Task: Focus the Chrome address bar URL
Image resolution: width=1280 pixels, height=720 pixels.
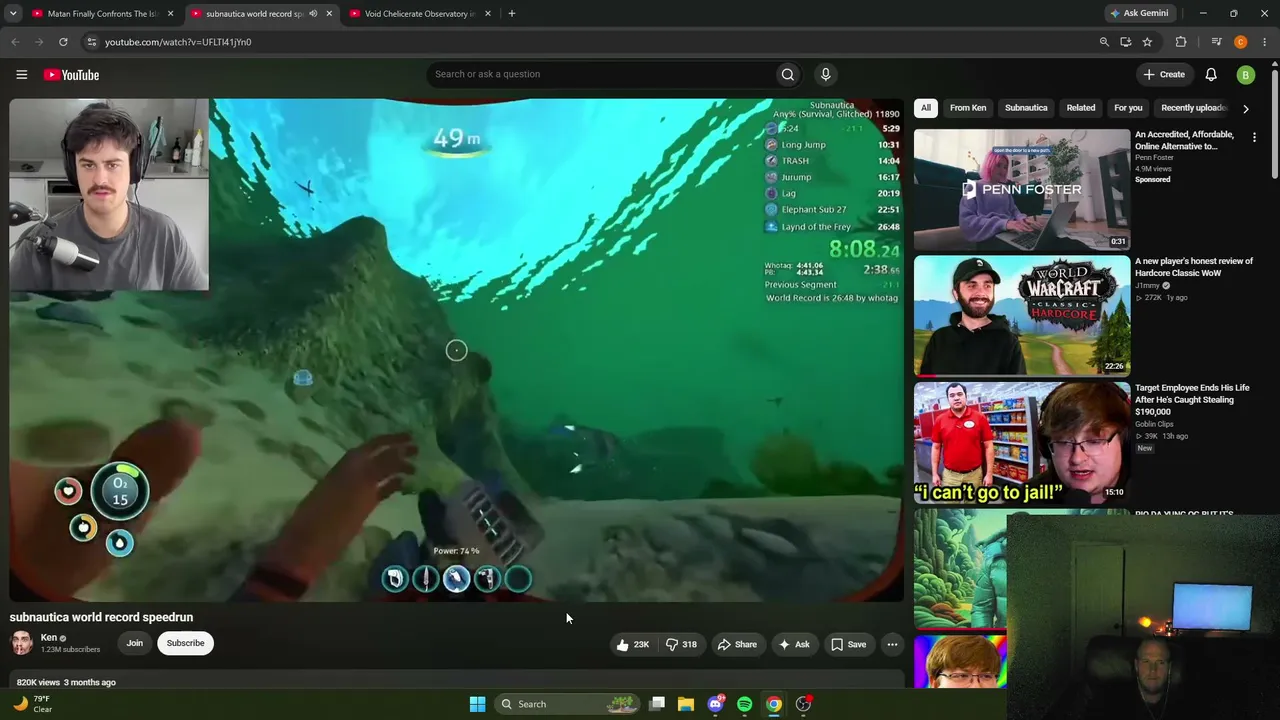Action: [178, 42]
